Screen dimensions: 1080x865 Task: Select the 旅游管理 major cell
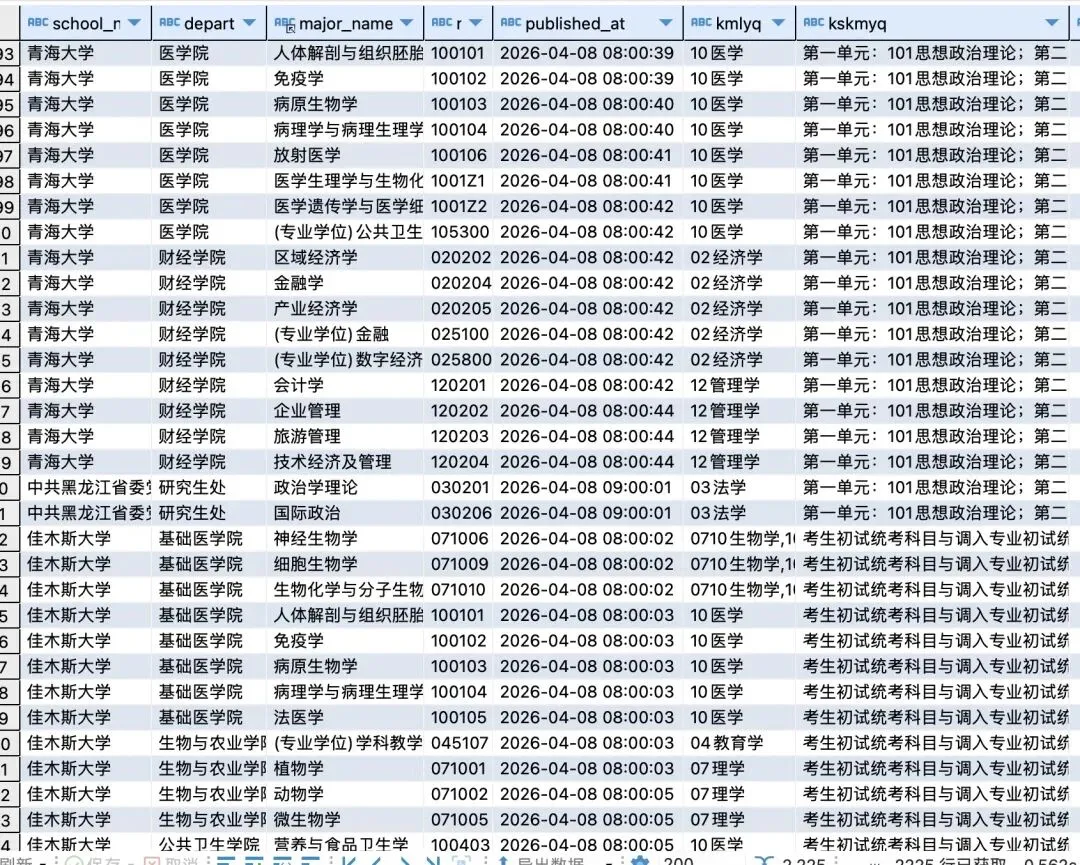point(345,436)
